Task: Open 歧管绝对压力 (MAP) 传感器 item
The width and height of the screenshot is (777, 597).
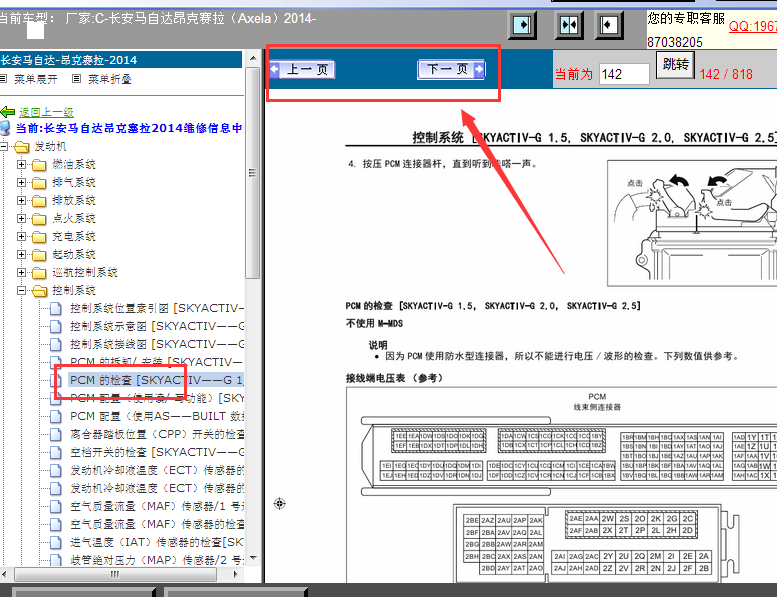Action: click(x=157, y=560)
